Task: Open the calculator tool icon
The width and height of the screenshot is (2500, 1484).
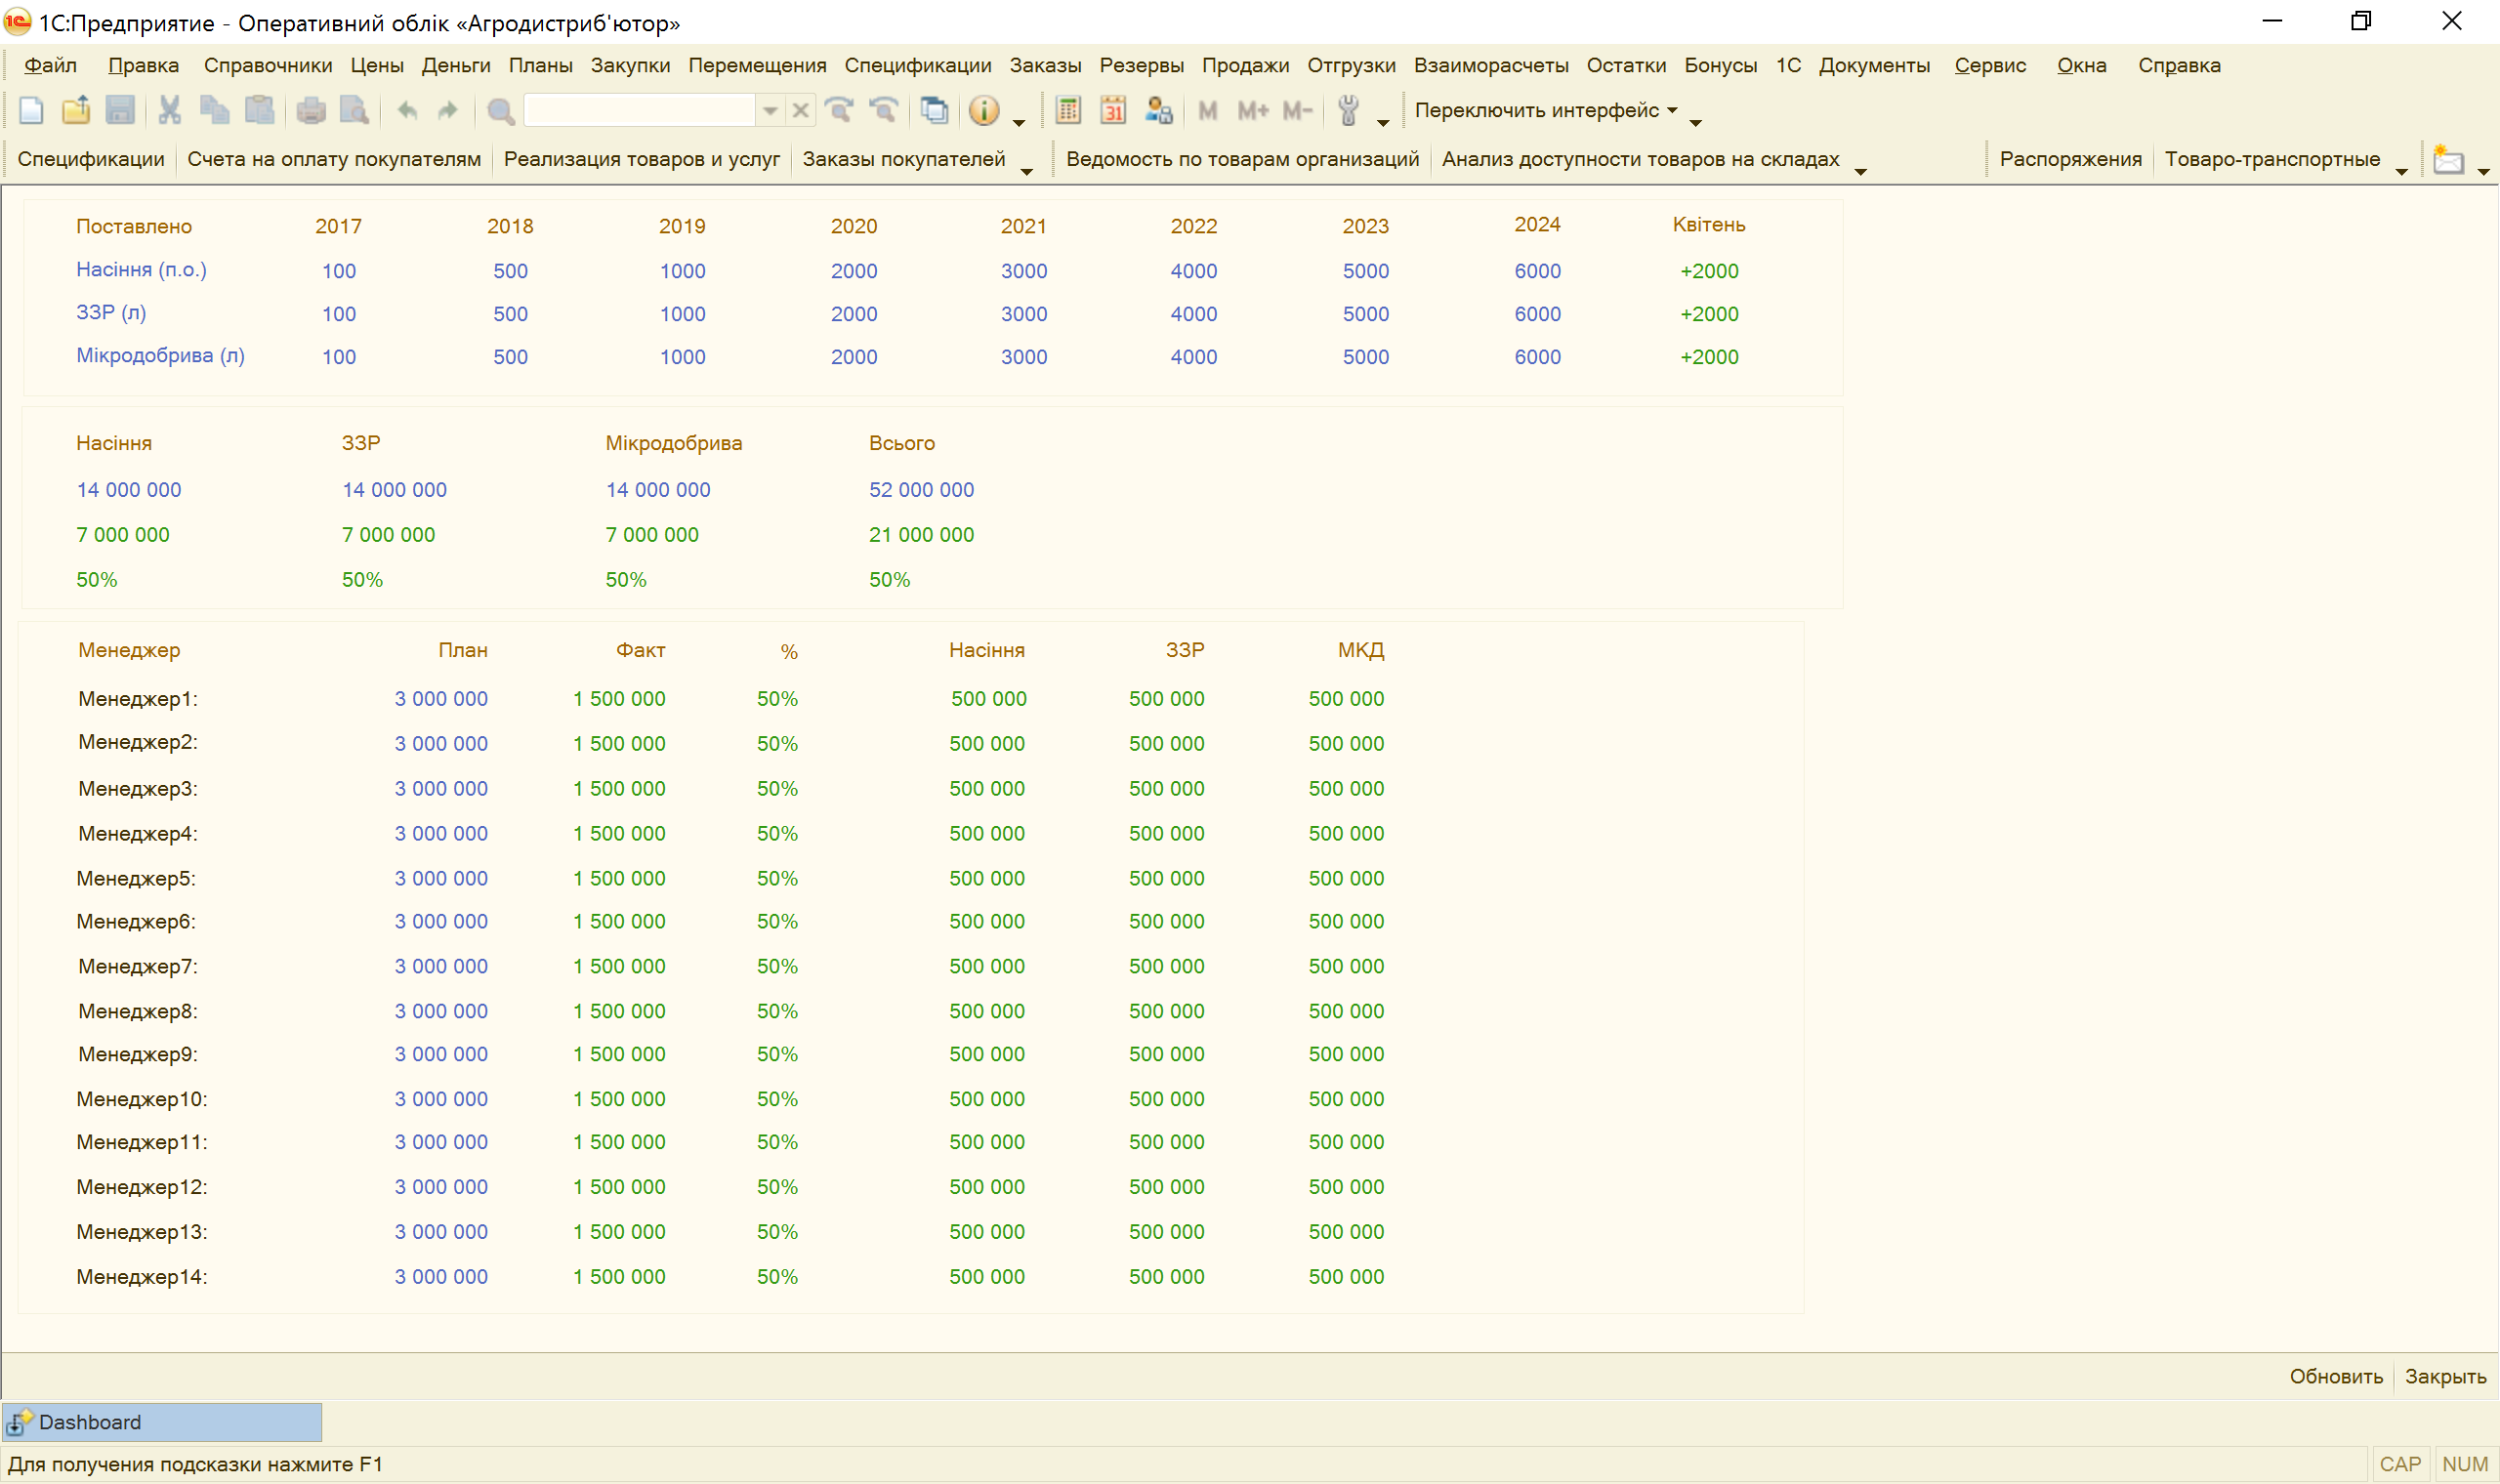Action: click(1068, 110)
